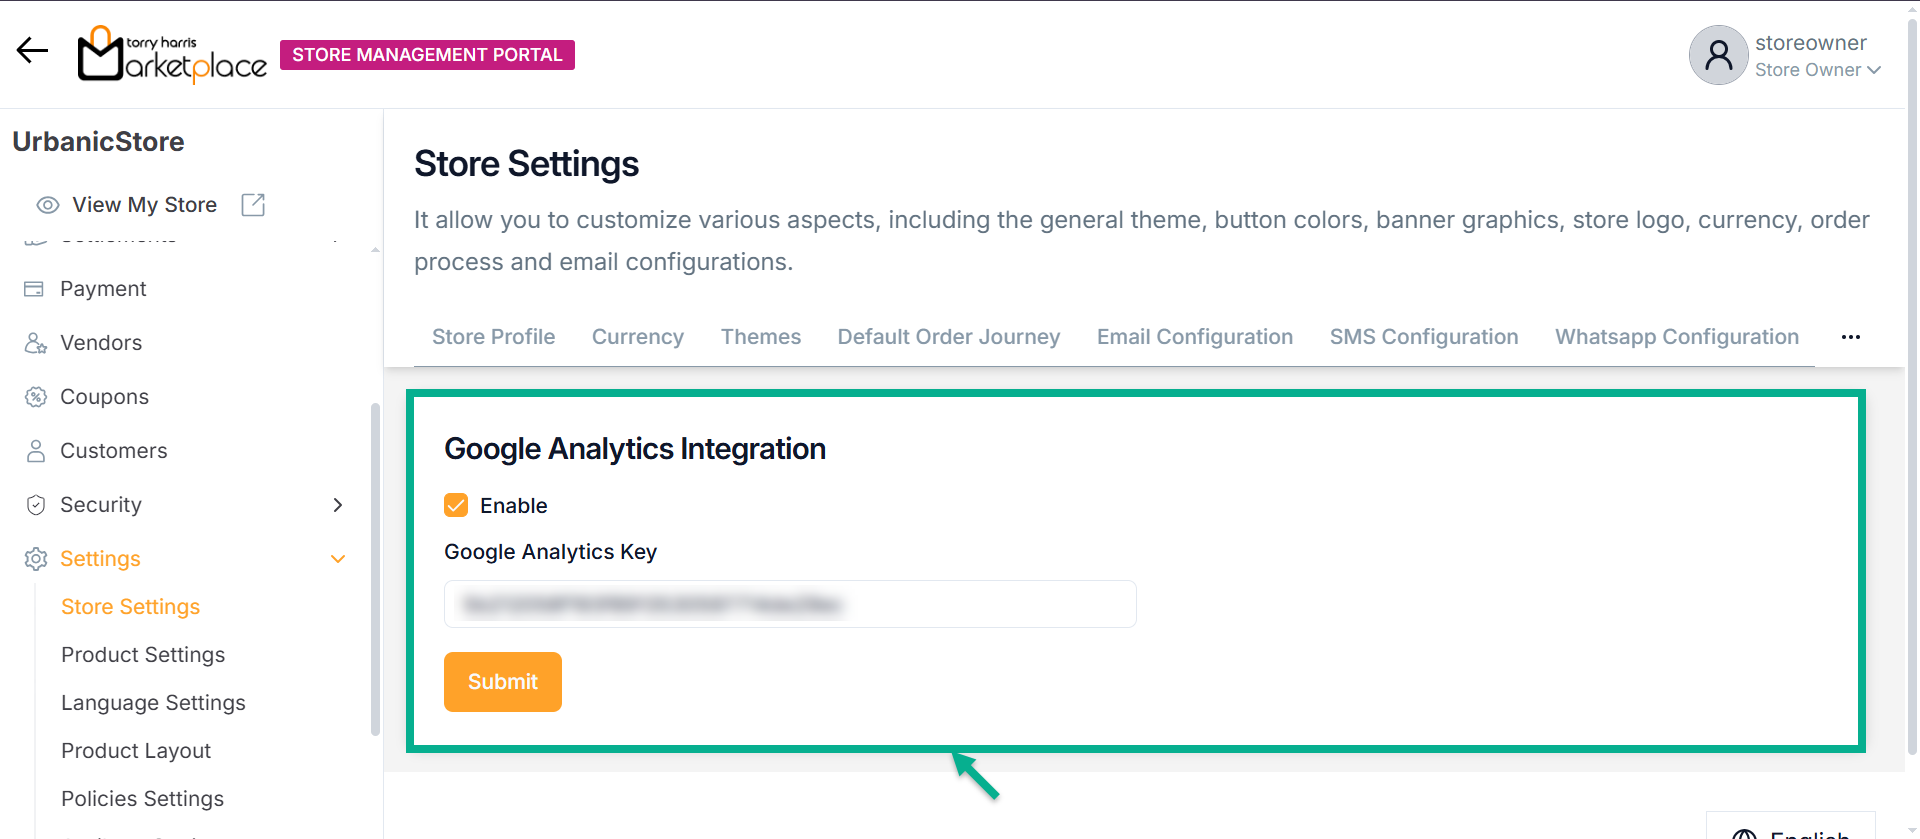This screenshot has height=839, width=1920.
Task: Expand the Security submenu chevron
Action: [x=338, y=505]
